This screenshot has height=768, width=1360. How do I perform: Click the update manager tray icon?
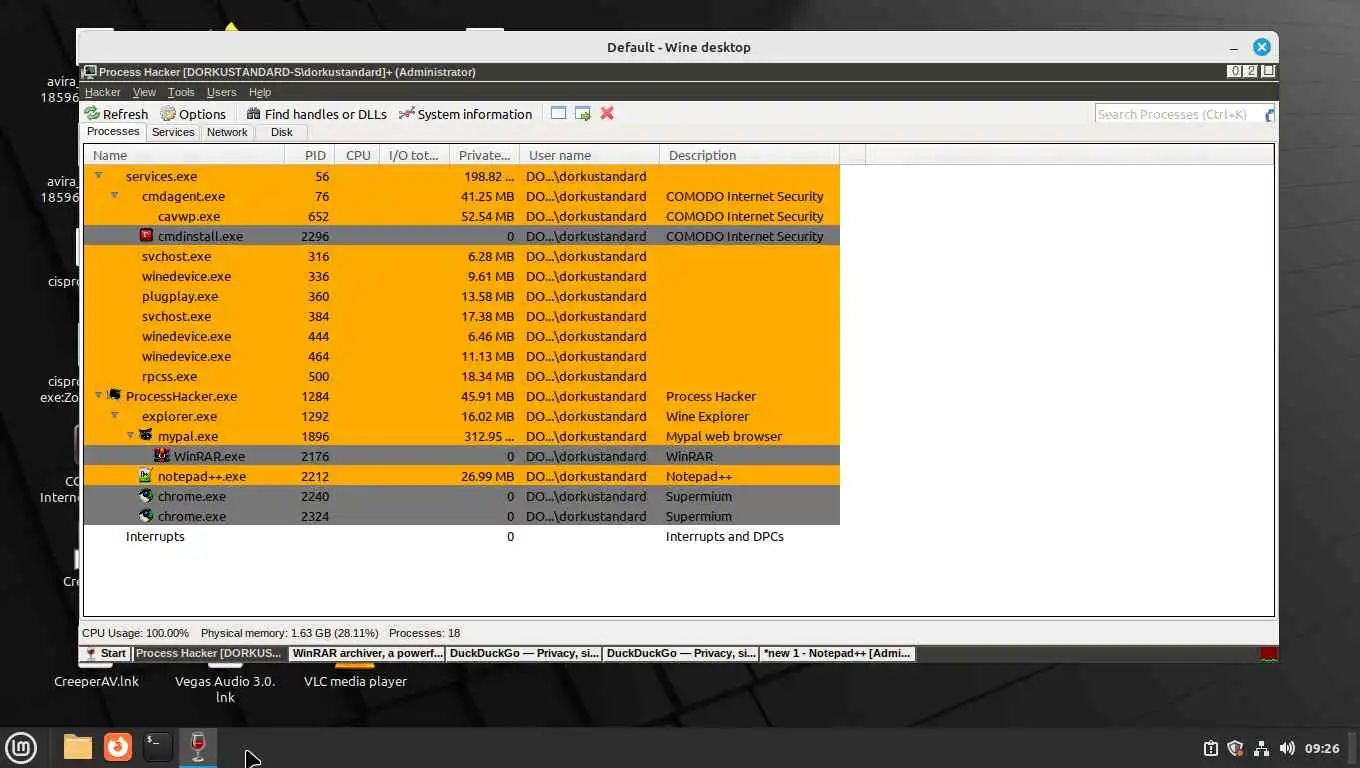[1210, 748]
